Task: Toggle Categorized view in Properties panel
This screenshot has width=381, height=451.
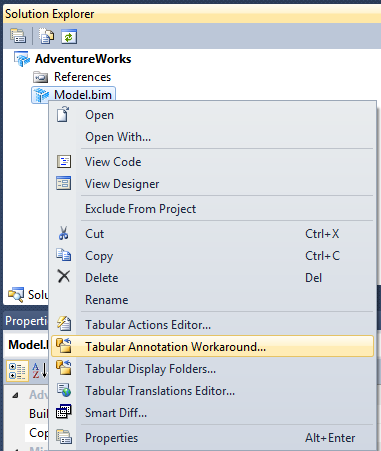Action: point(17,371)
